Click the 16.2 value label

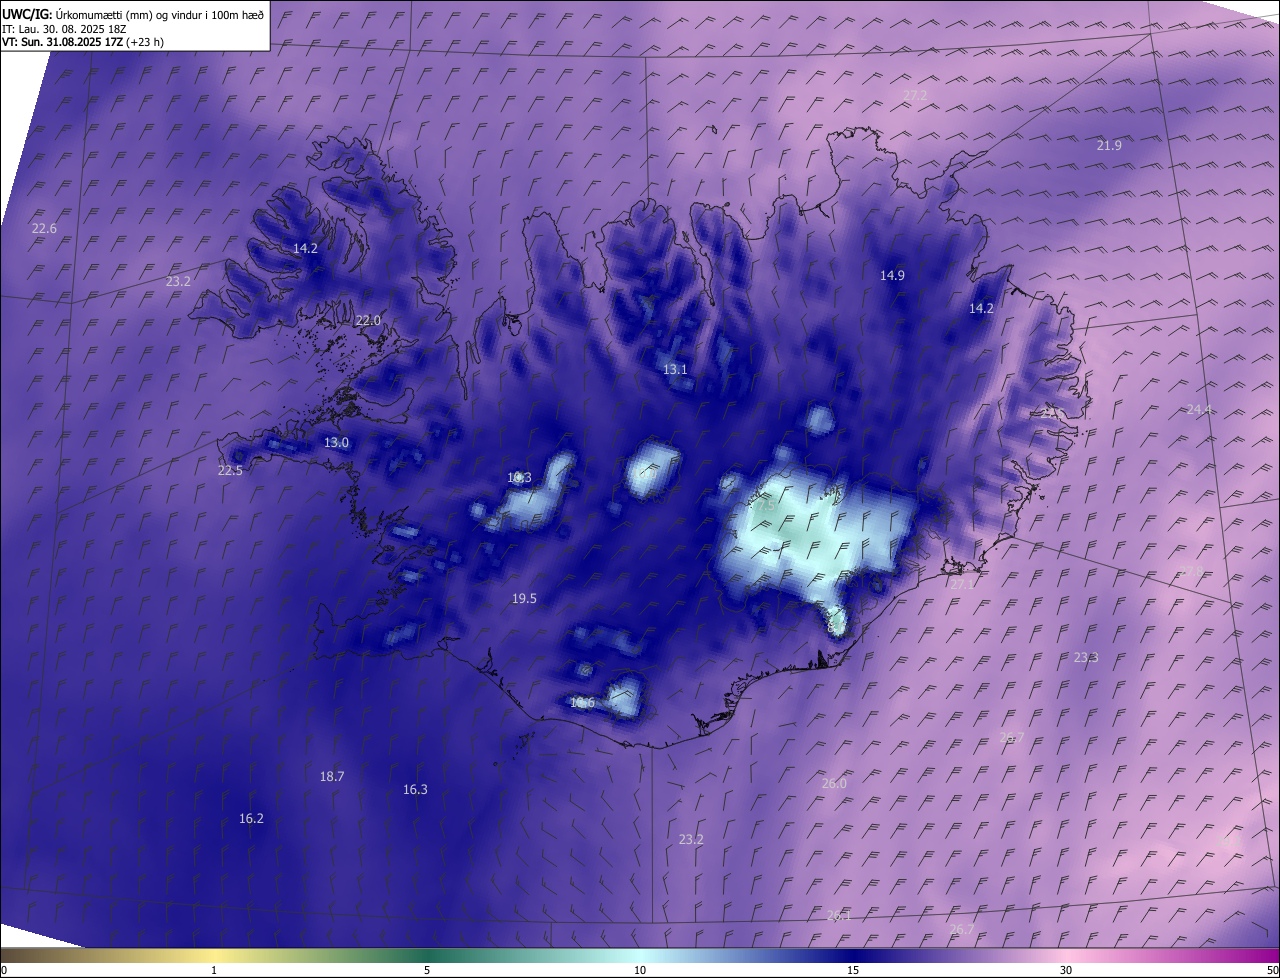point(251,818)
